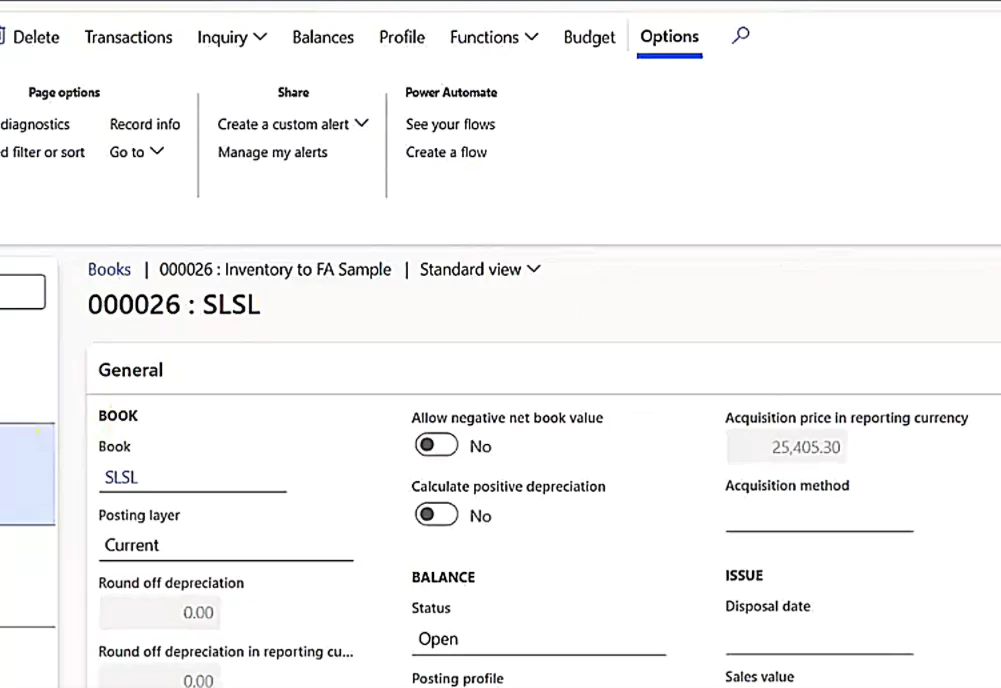The width and height of the screenshot is (1001, 688).
Task: Toggle Allow negative net book value
Action: tap(437, 445)
